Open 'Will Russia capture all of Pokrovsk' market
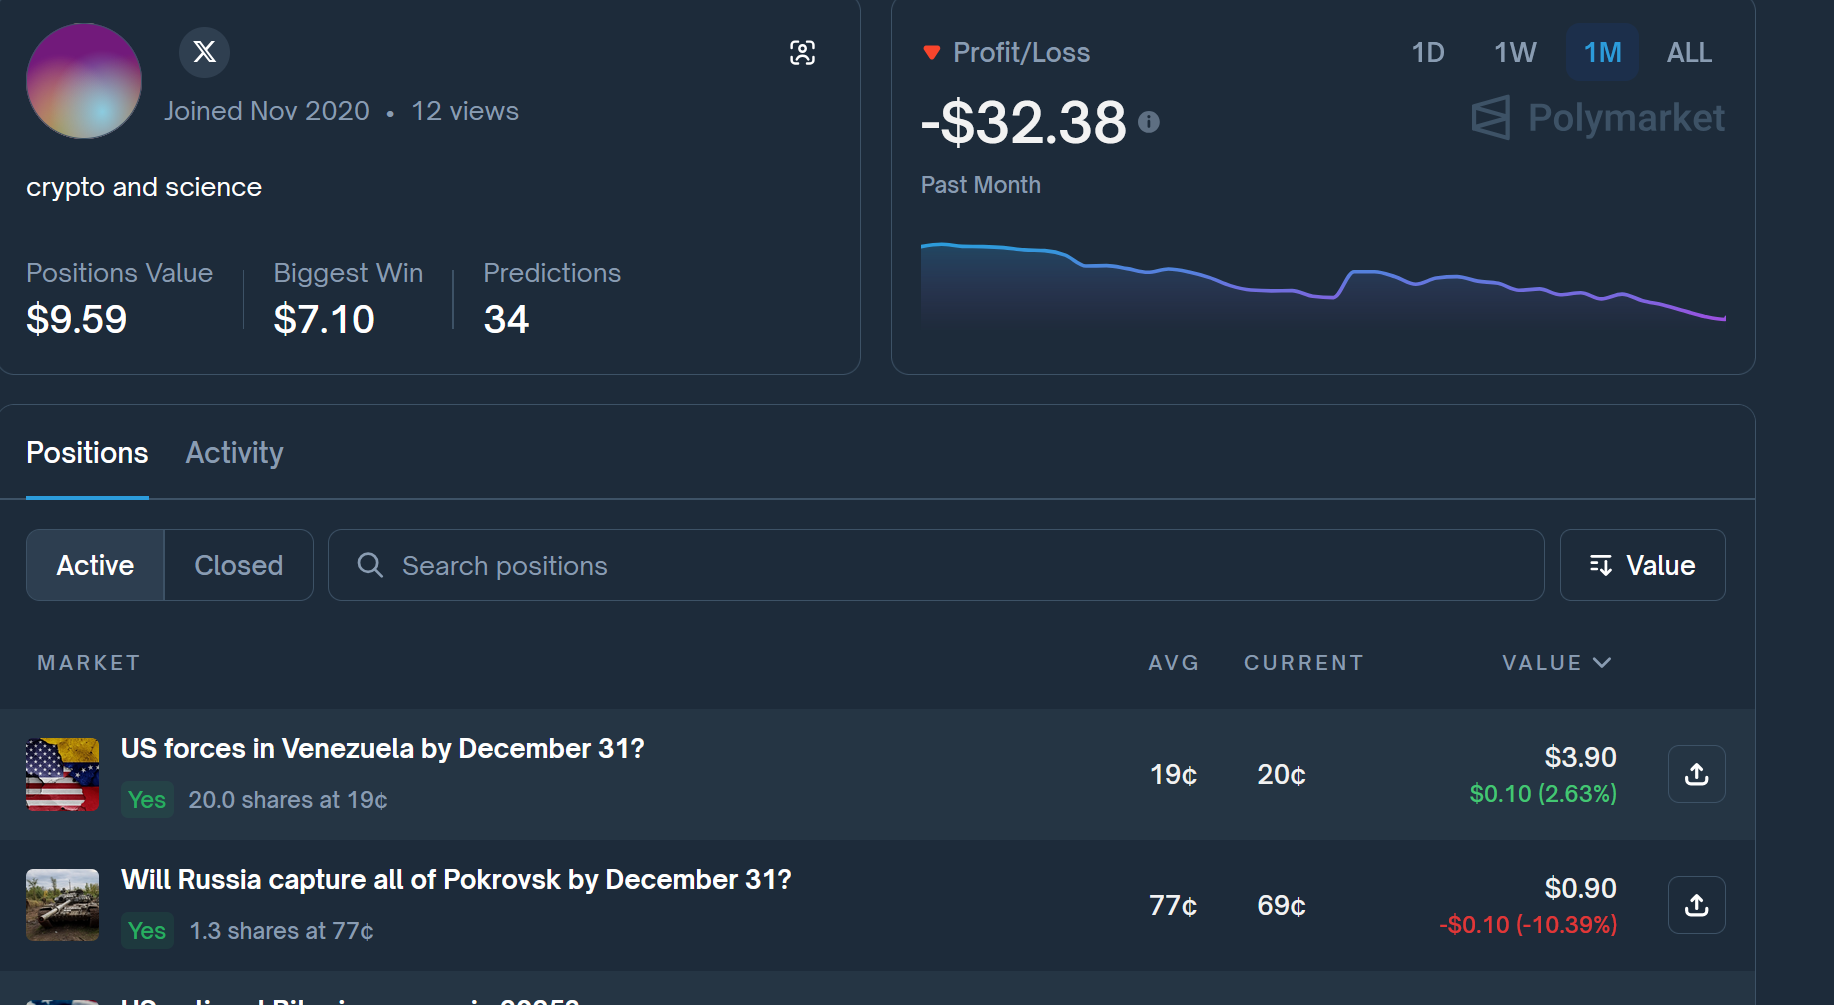The height and width of the screenshot is (1005, 1834). click(456, 879)
